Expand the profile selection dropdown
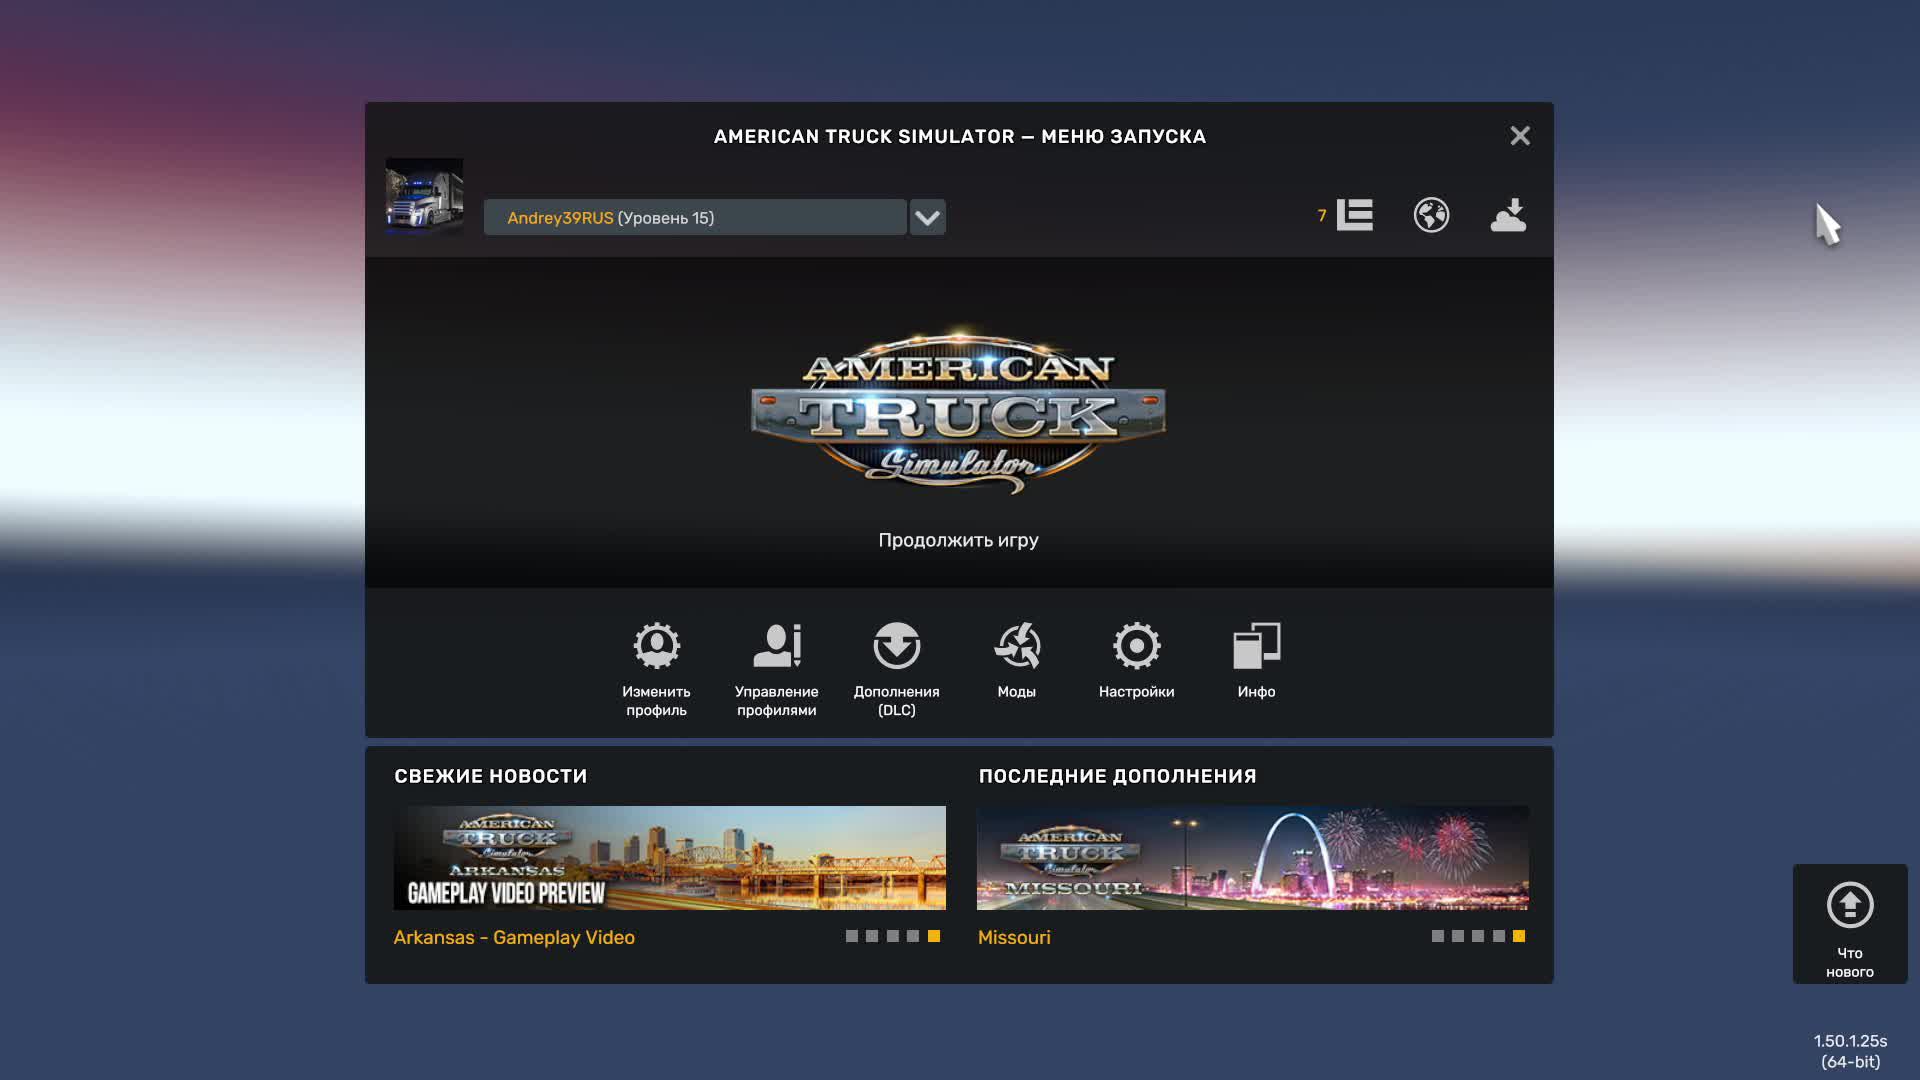This screenshot has height=1080, width=1920. [x=926, y=217]
